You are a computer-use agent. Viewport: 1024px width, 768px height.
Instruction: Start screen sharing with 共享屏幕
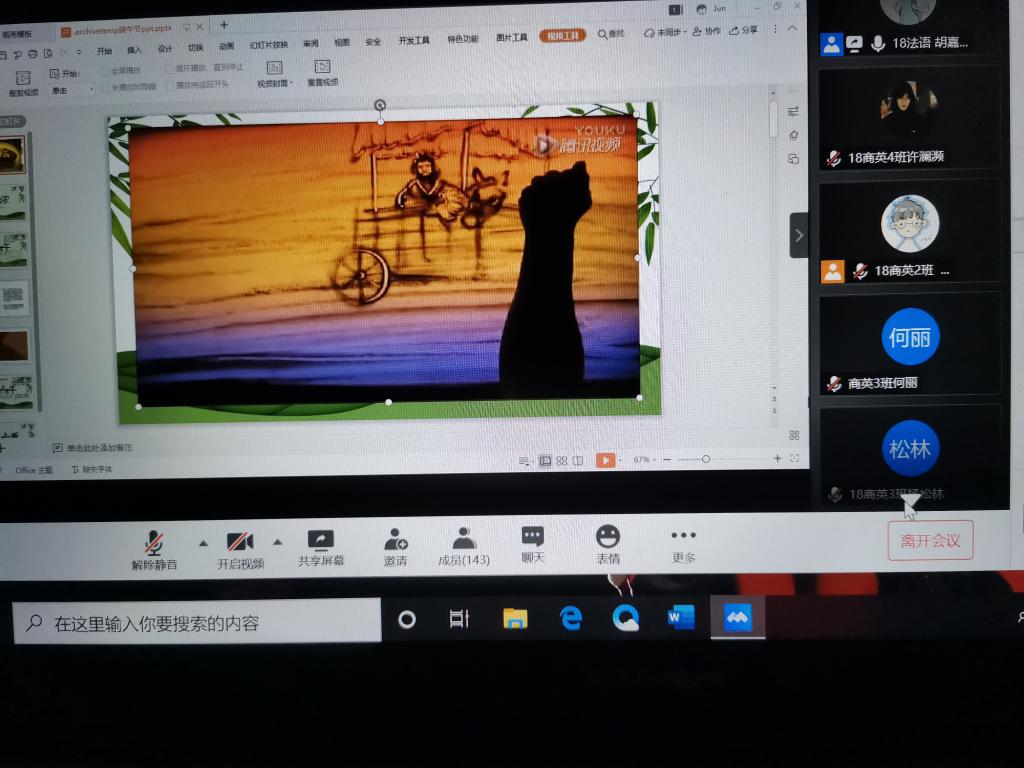point(321,547)
